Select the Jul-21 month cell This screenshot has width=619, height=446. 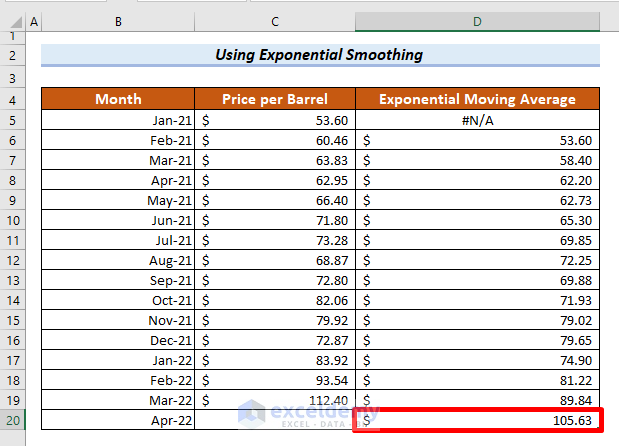click(x=118, y=240)
